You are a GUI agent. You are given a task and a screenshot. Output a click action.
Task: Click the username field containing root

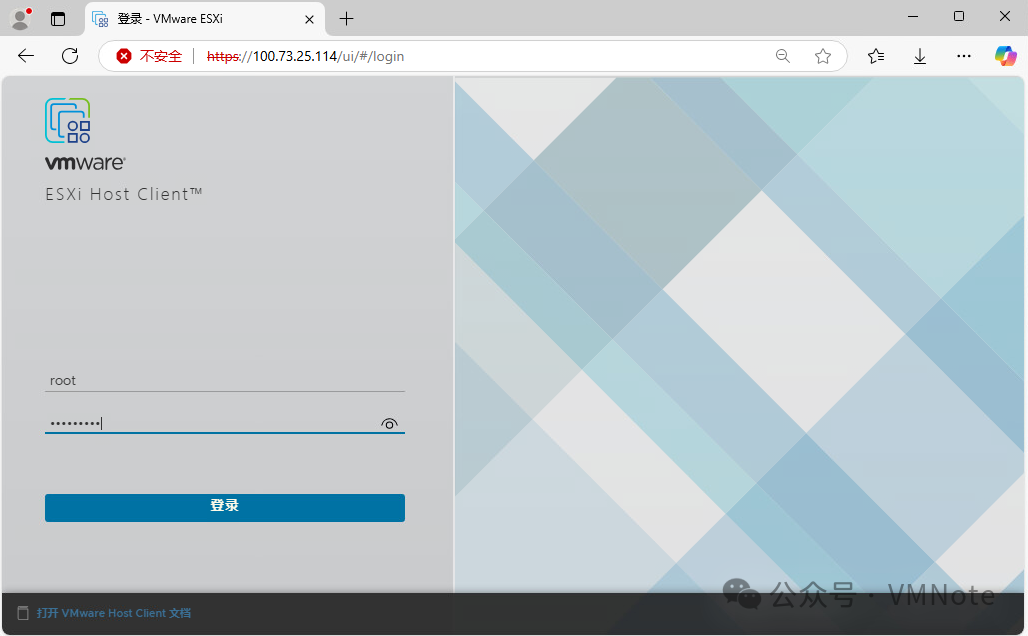[x=225, y=380]
